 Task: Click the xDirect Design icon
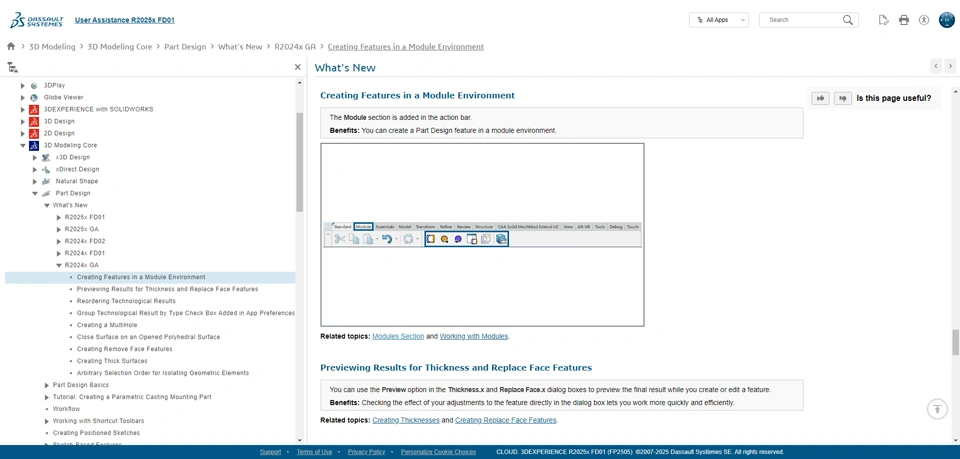pos(46,169)
